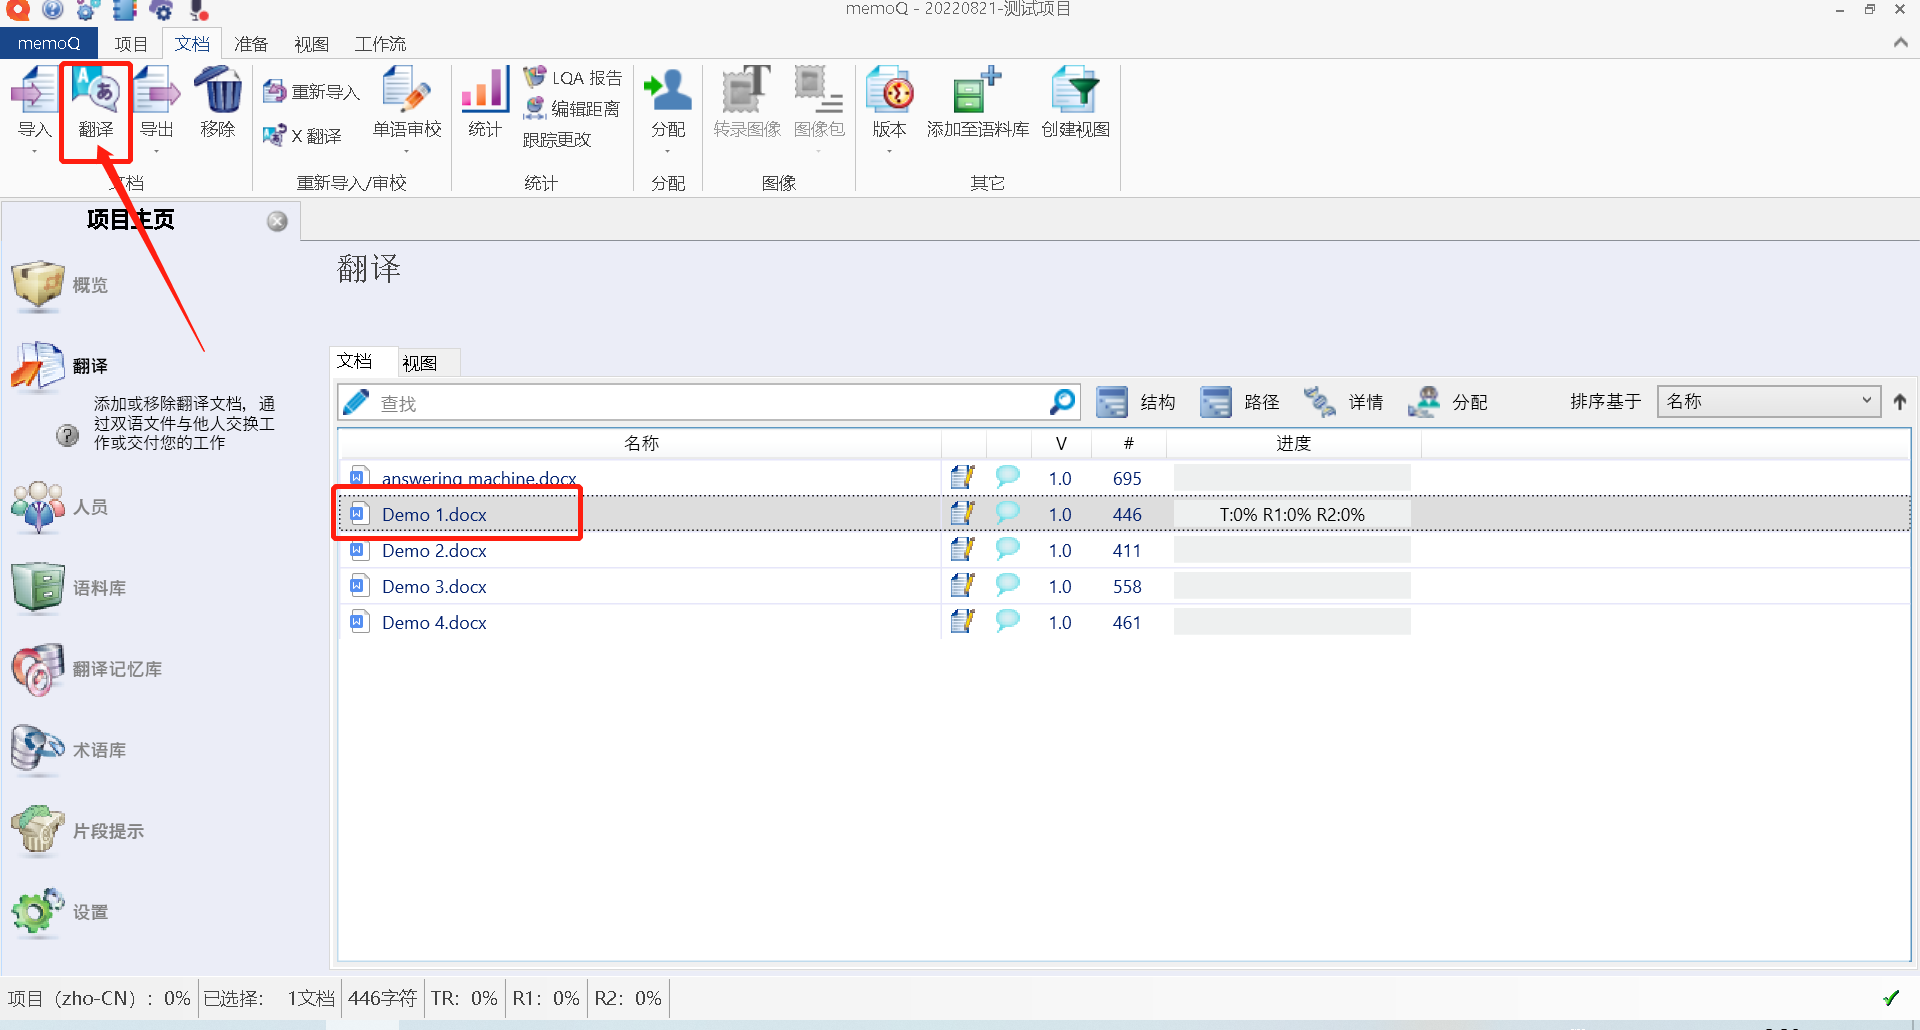Open 翻译记忆库 (Translation Memories) sidebar item
The height and width of the screenshot is (1030, 1920).
(86, 669)
